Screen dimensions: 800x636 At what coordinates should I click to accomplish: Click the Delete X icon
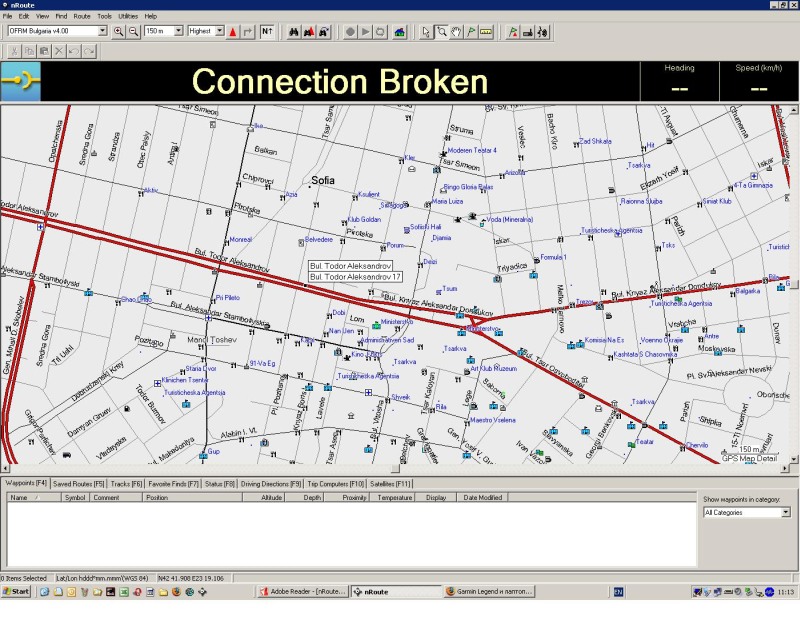(59, 51)
